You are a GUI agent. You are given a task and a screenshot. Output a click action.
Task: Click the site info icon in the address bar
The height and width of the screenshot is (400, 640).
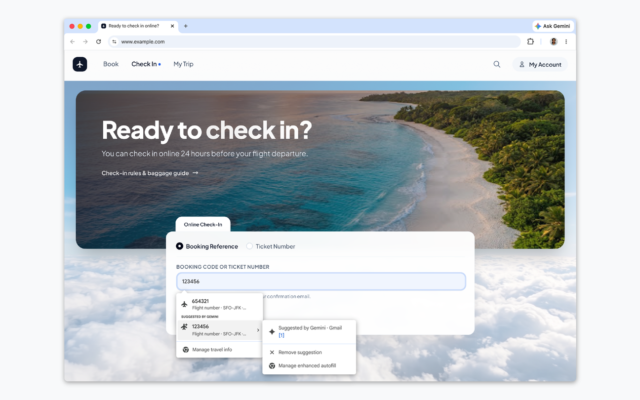pyautogui.click(x=114, y=42)
